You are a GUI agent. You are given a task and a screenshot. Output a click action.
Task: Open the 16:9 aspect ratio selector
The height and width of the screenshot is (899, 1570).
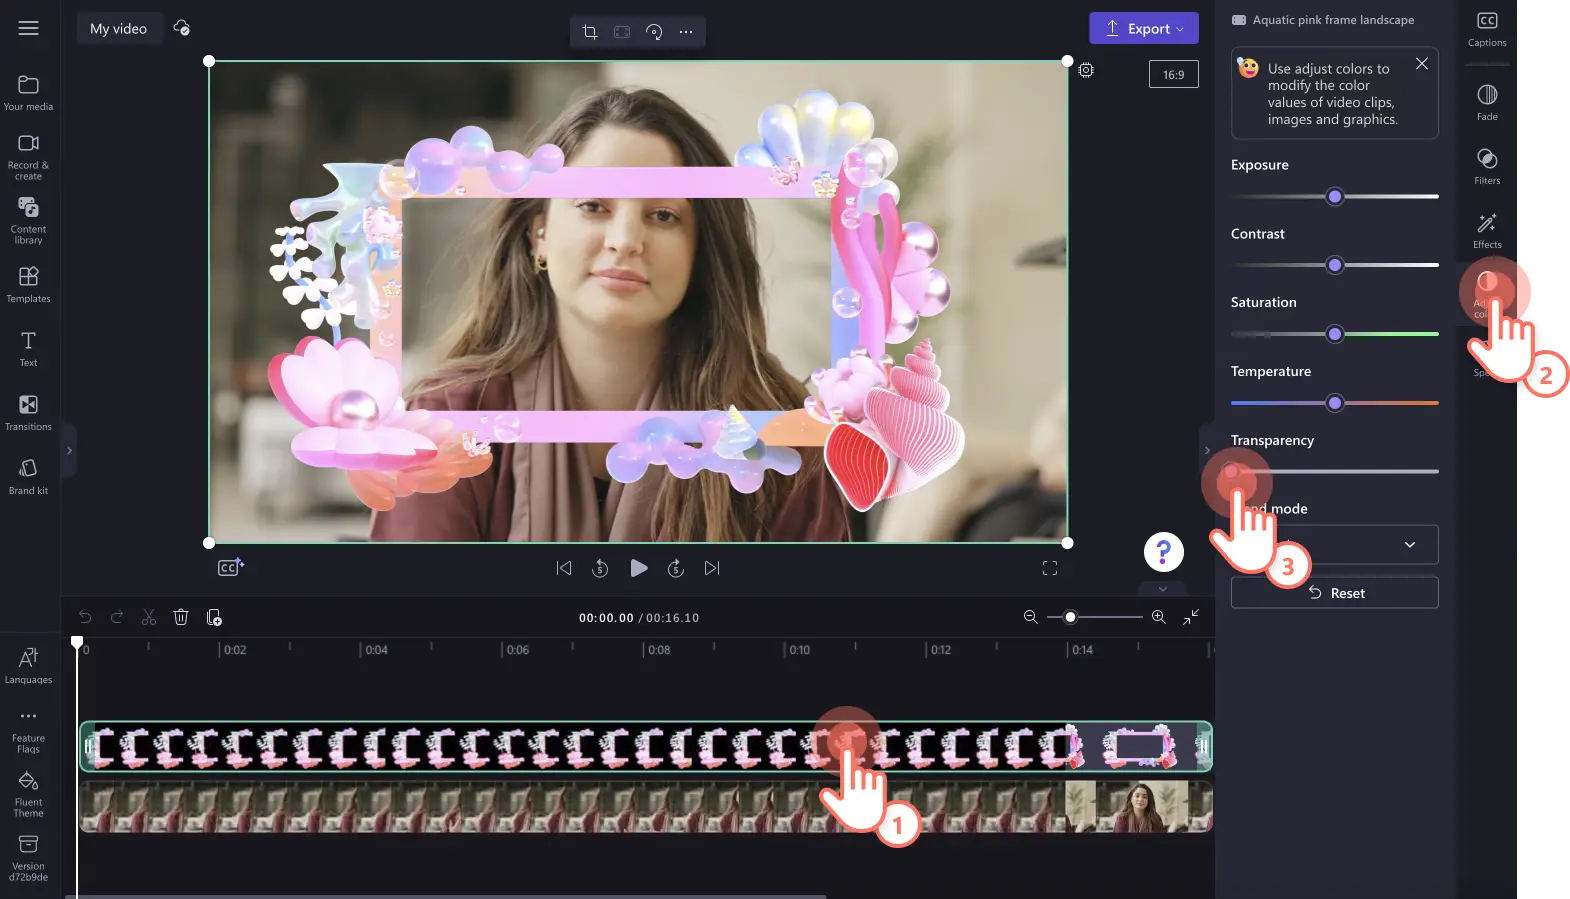(1174, 74)
